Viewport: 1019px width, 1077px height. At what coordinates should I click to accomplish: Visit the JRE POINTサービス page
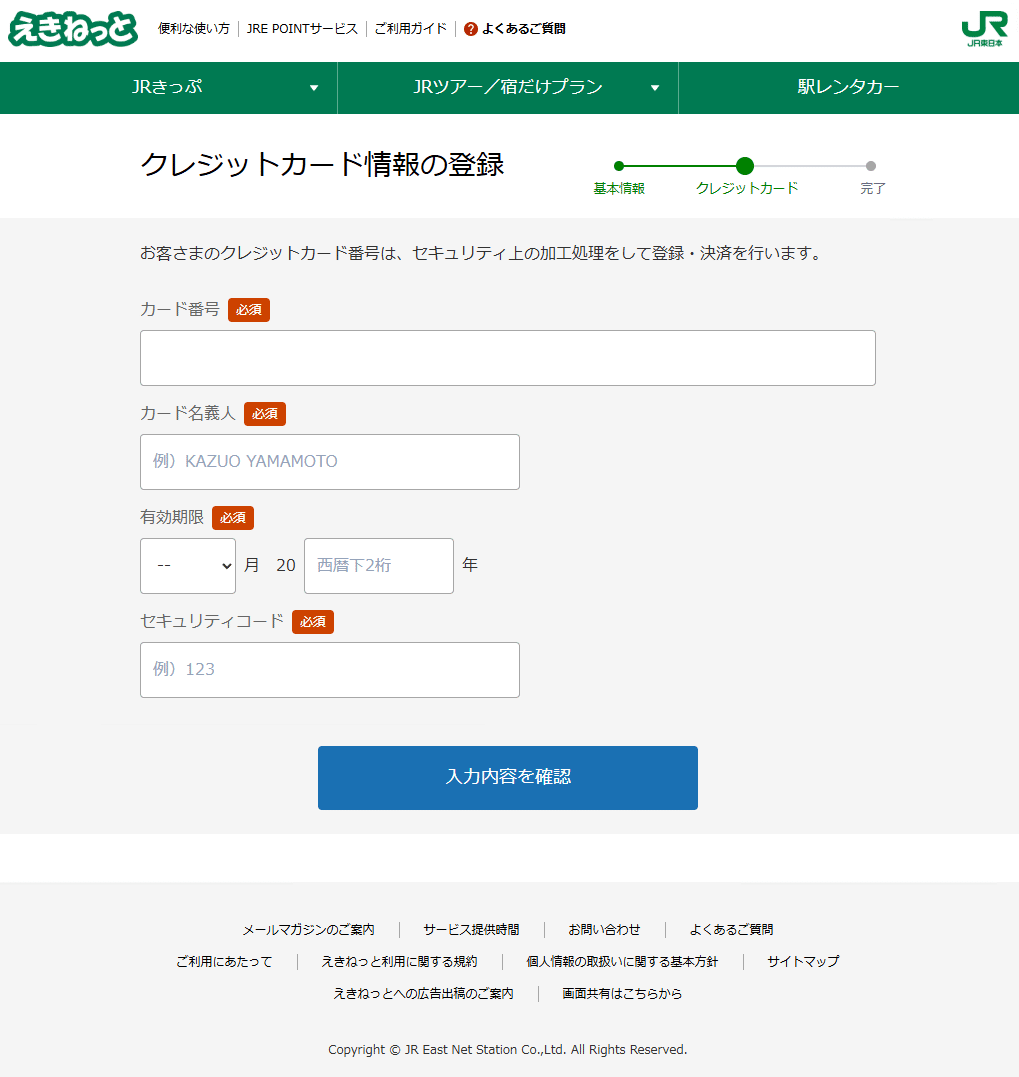click(301, 29)
